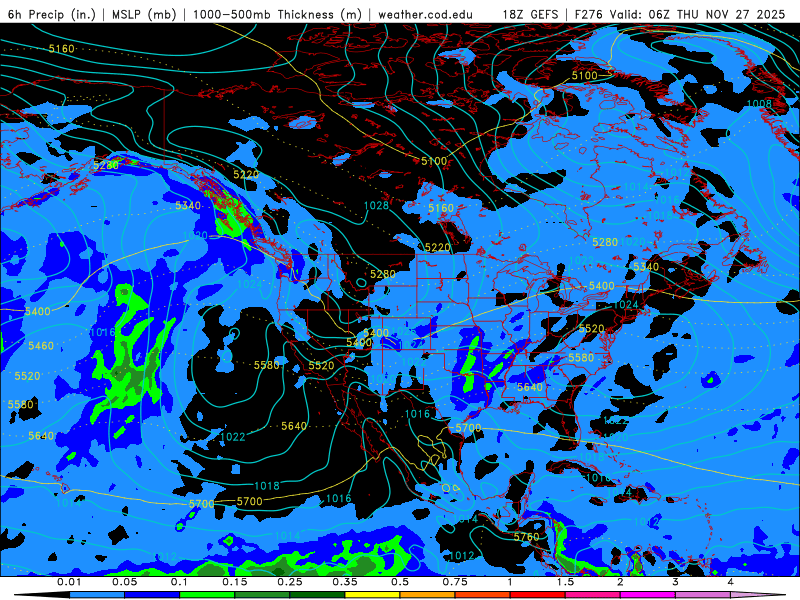Select the "1000-500mb Thickness (m)" title text
Screen dimensions: 800x600
pos(277,14)
